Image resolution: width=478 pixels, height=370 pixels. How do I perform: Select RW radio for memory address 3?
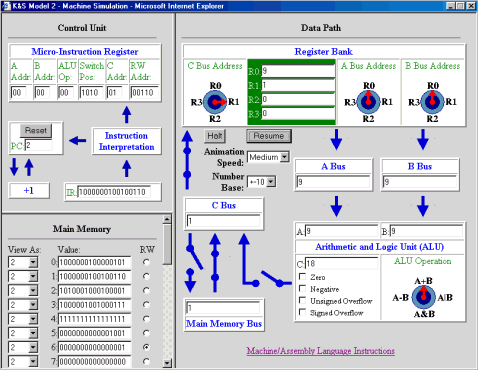click(146, 305)
